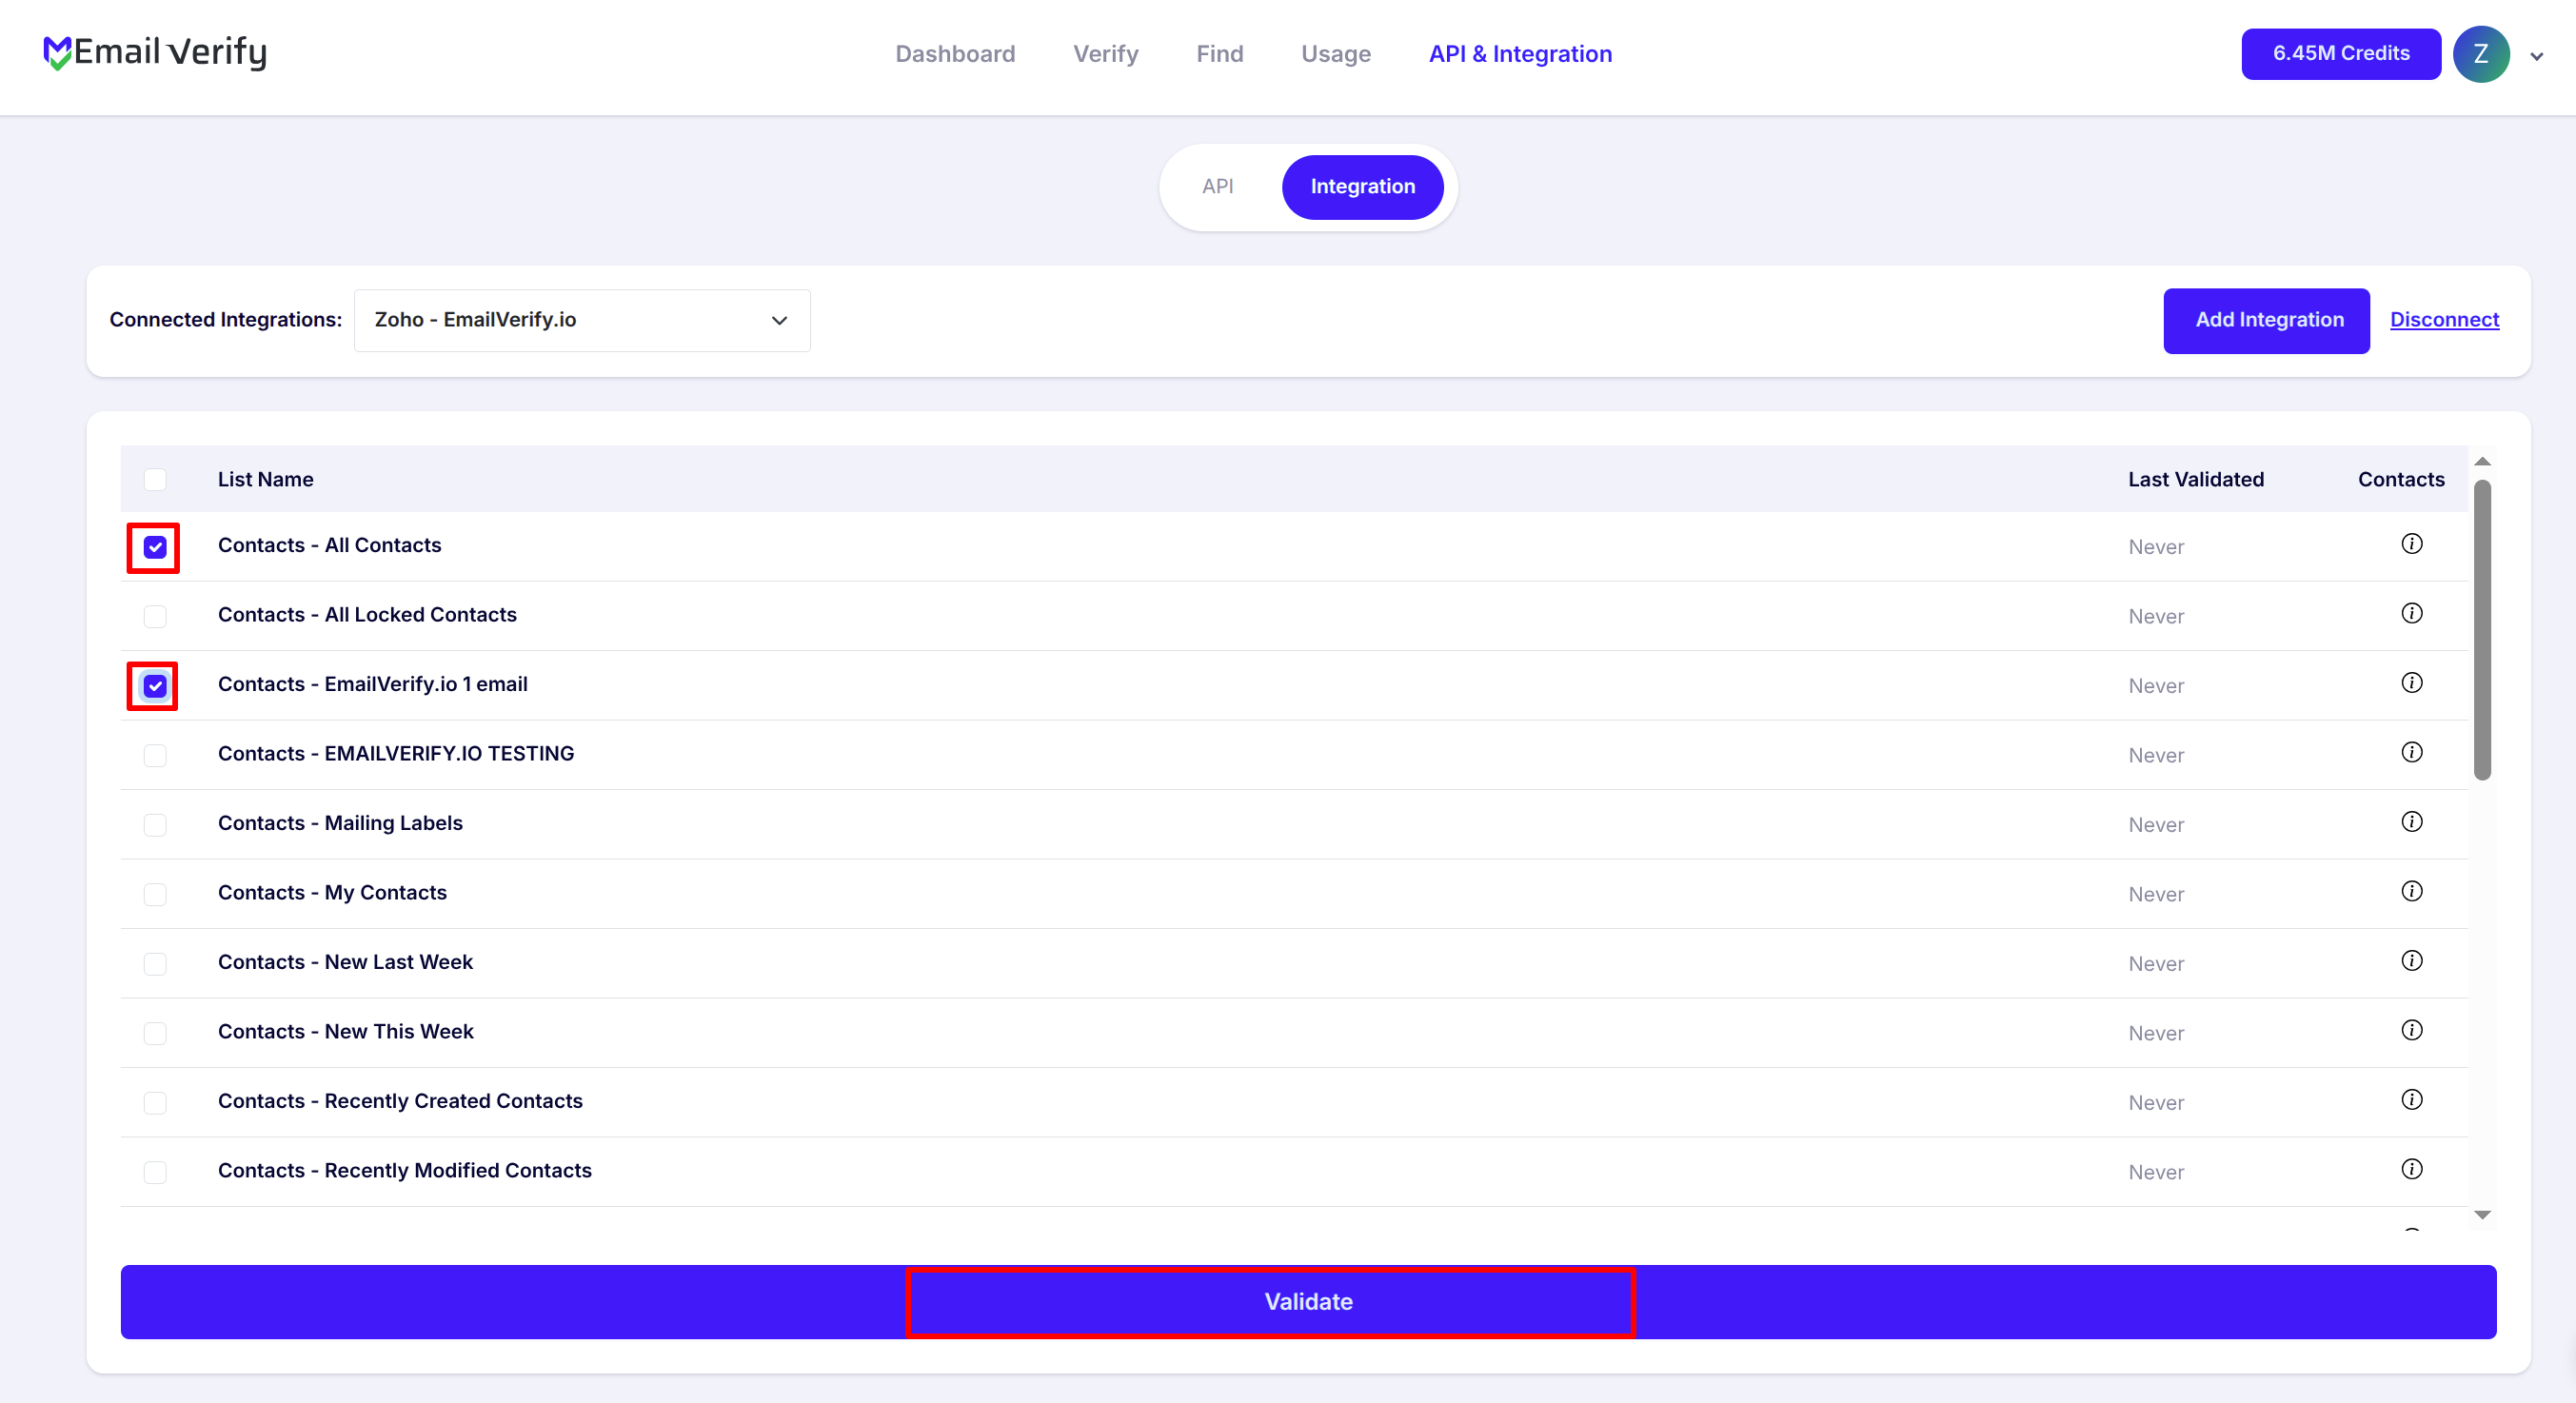Screen dimensions: 2576x1403
Task: Open info icon for Mailing Labels row
Action: [x=2412, y=822]
